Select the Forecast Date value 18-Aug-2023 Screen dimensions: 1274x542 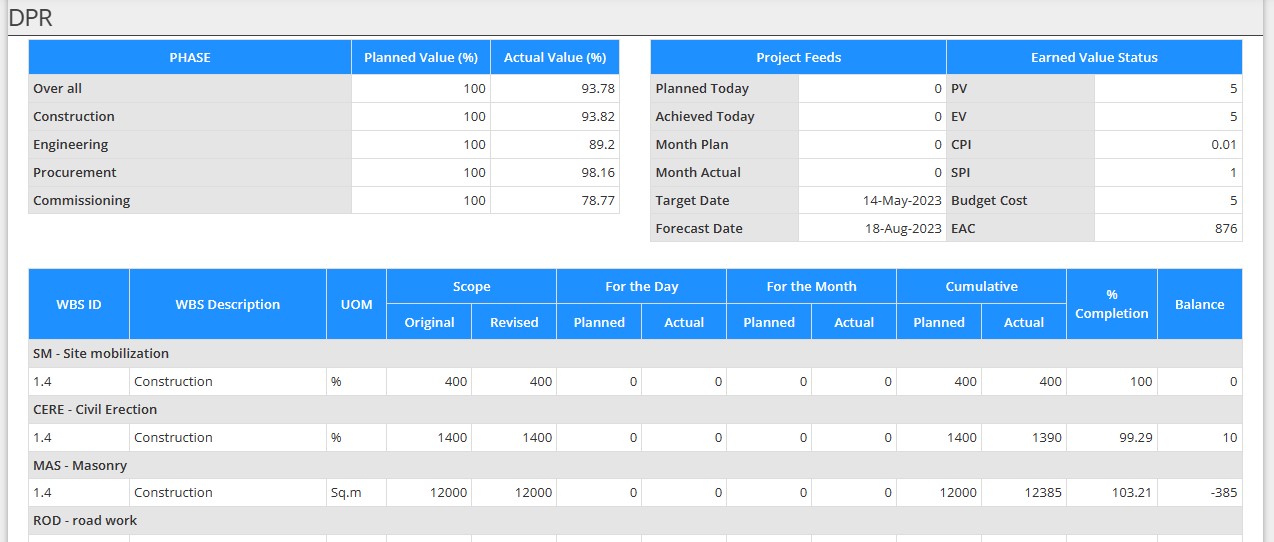pos(902,229)
